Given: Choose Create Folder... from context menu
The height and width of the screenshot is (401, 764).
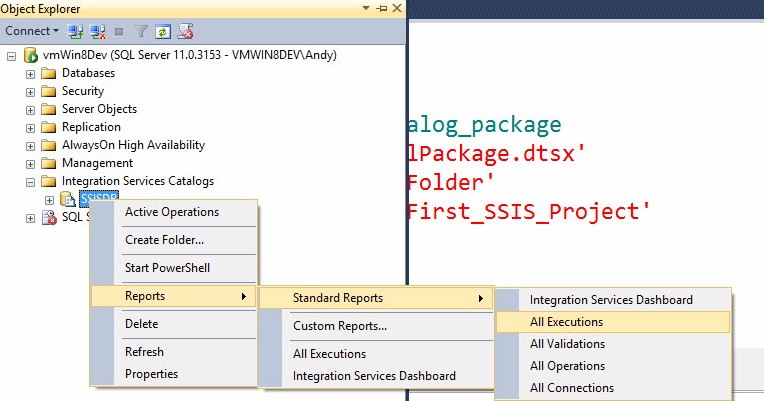Looking at the screenshot, I should (x=173, y=240).
